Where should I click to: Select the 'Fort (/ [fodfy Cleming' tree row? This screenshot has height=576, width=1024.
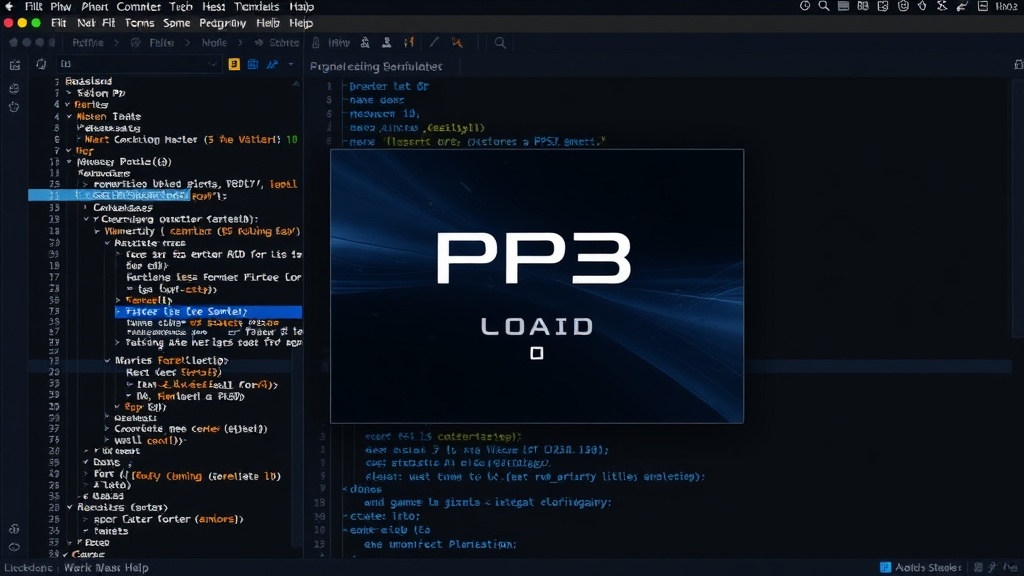point(187,475)
